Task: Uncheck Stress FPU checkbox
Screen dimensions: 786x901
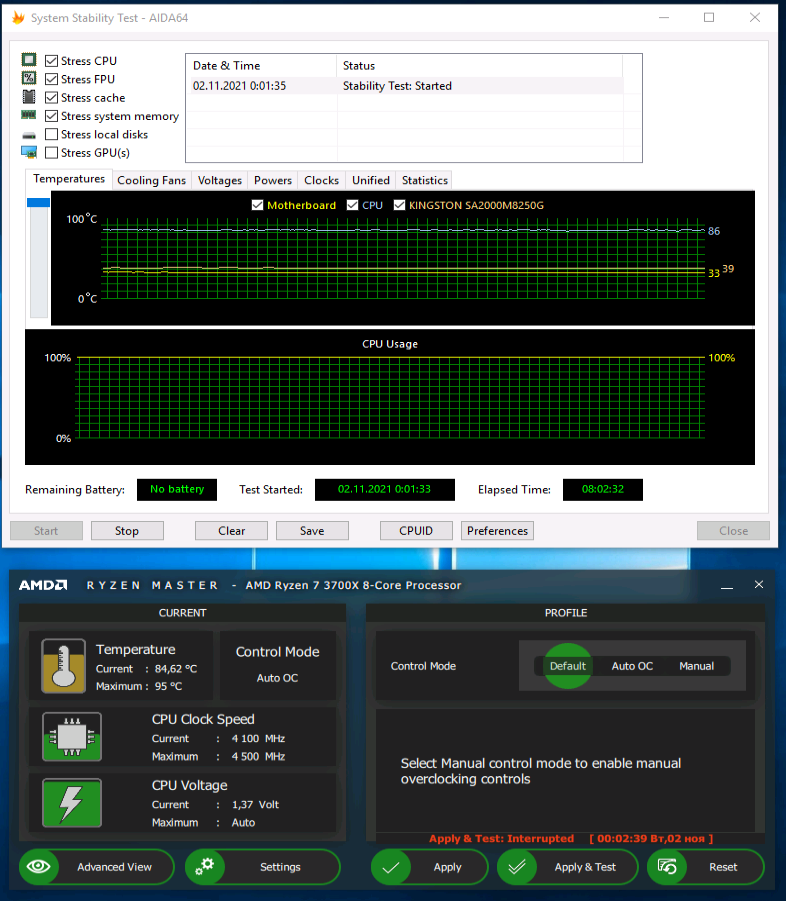Action: [x=51, y=79]
